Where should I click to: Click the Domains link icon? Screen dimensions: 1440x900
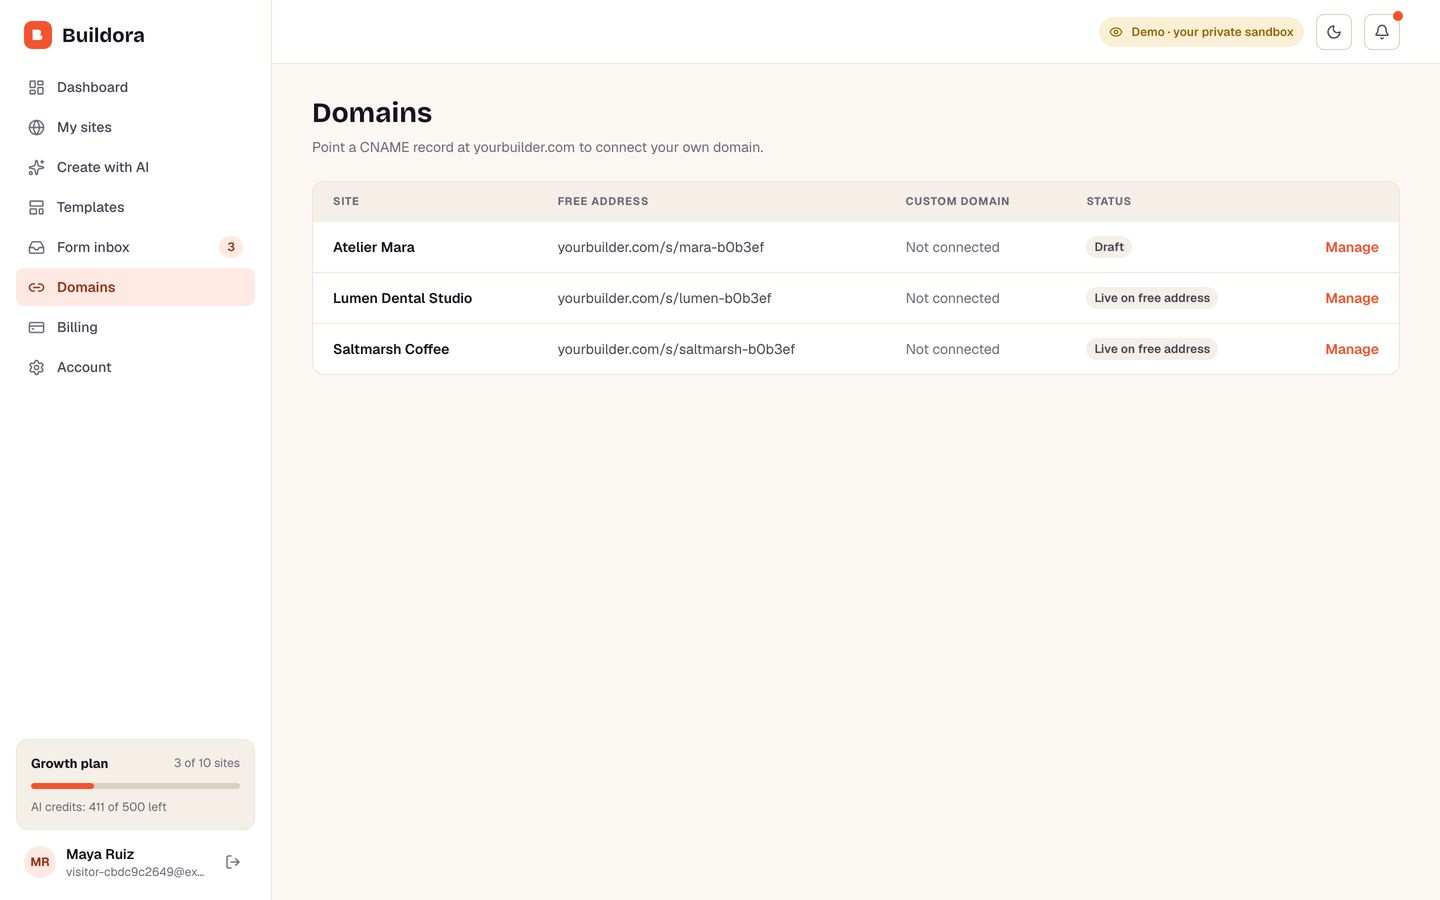point(37,287)
